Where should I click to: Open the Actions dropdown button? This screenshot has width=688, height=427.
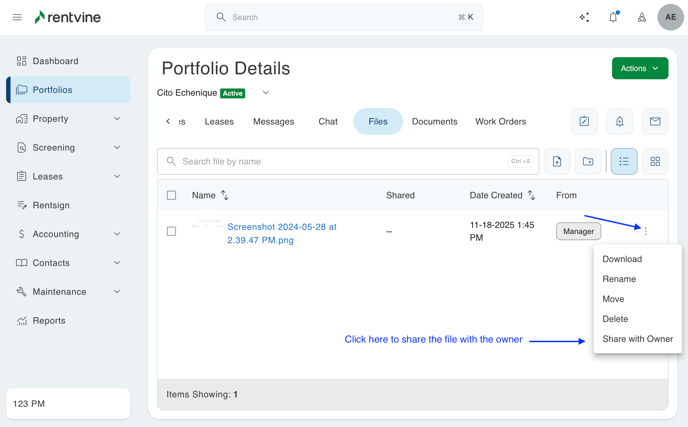[x=640, y=68]
